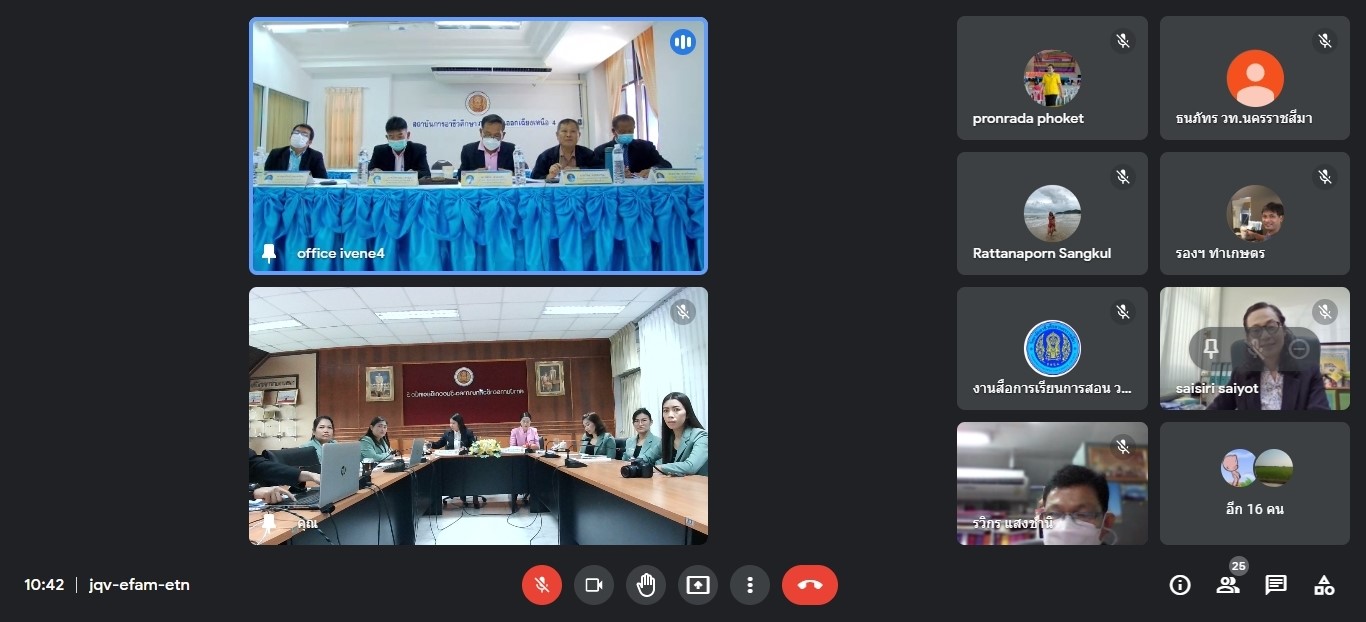Image resolution: width=1366 pixels, height=622 pixels.
Task: Unpin the office ivene4 tile
Action: tap(269, 253)
